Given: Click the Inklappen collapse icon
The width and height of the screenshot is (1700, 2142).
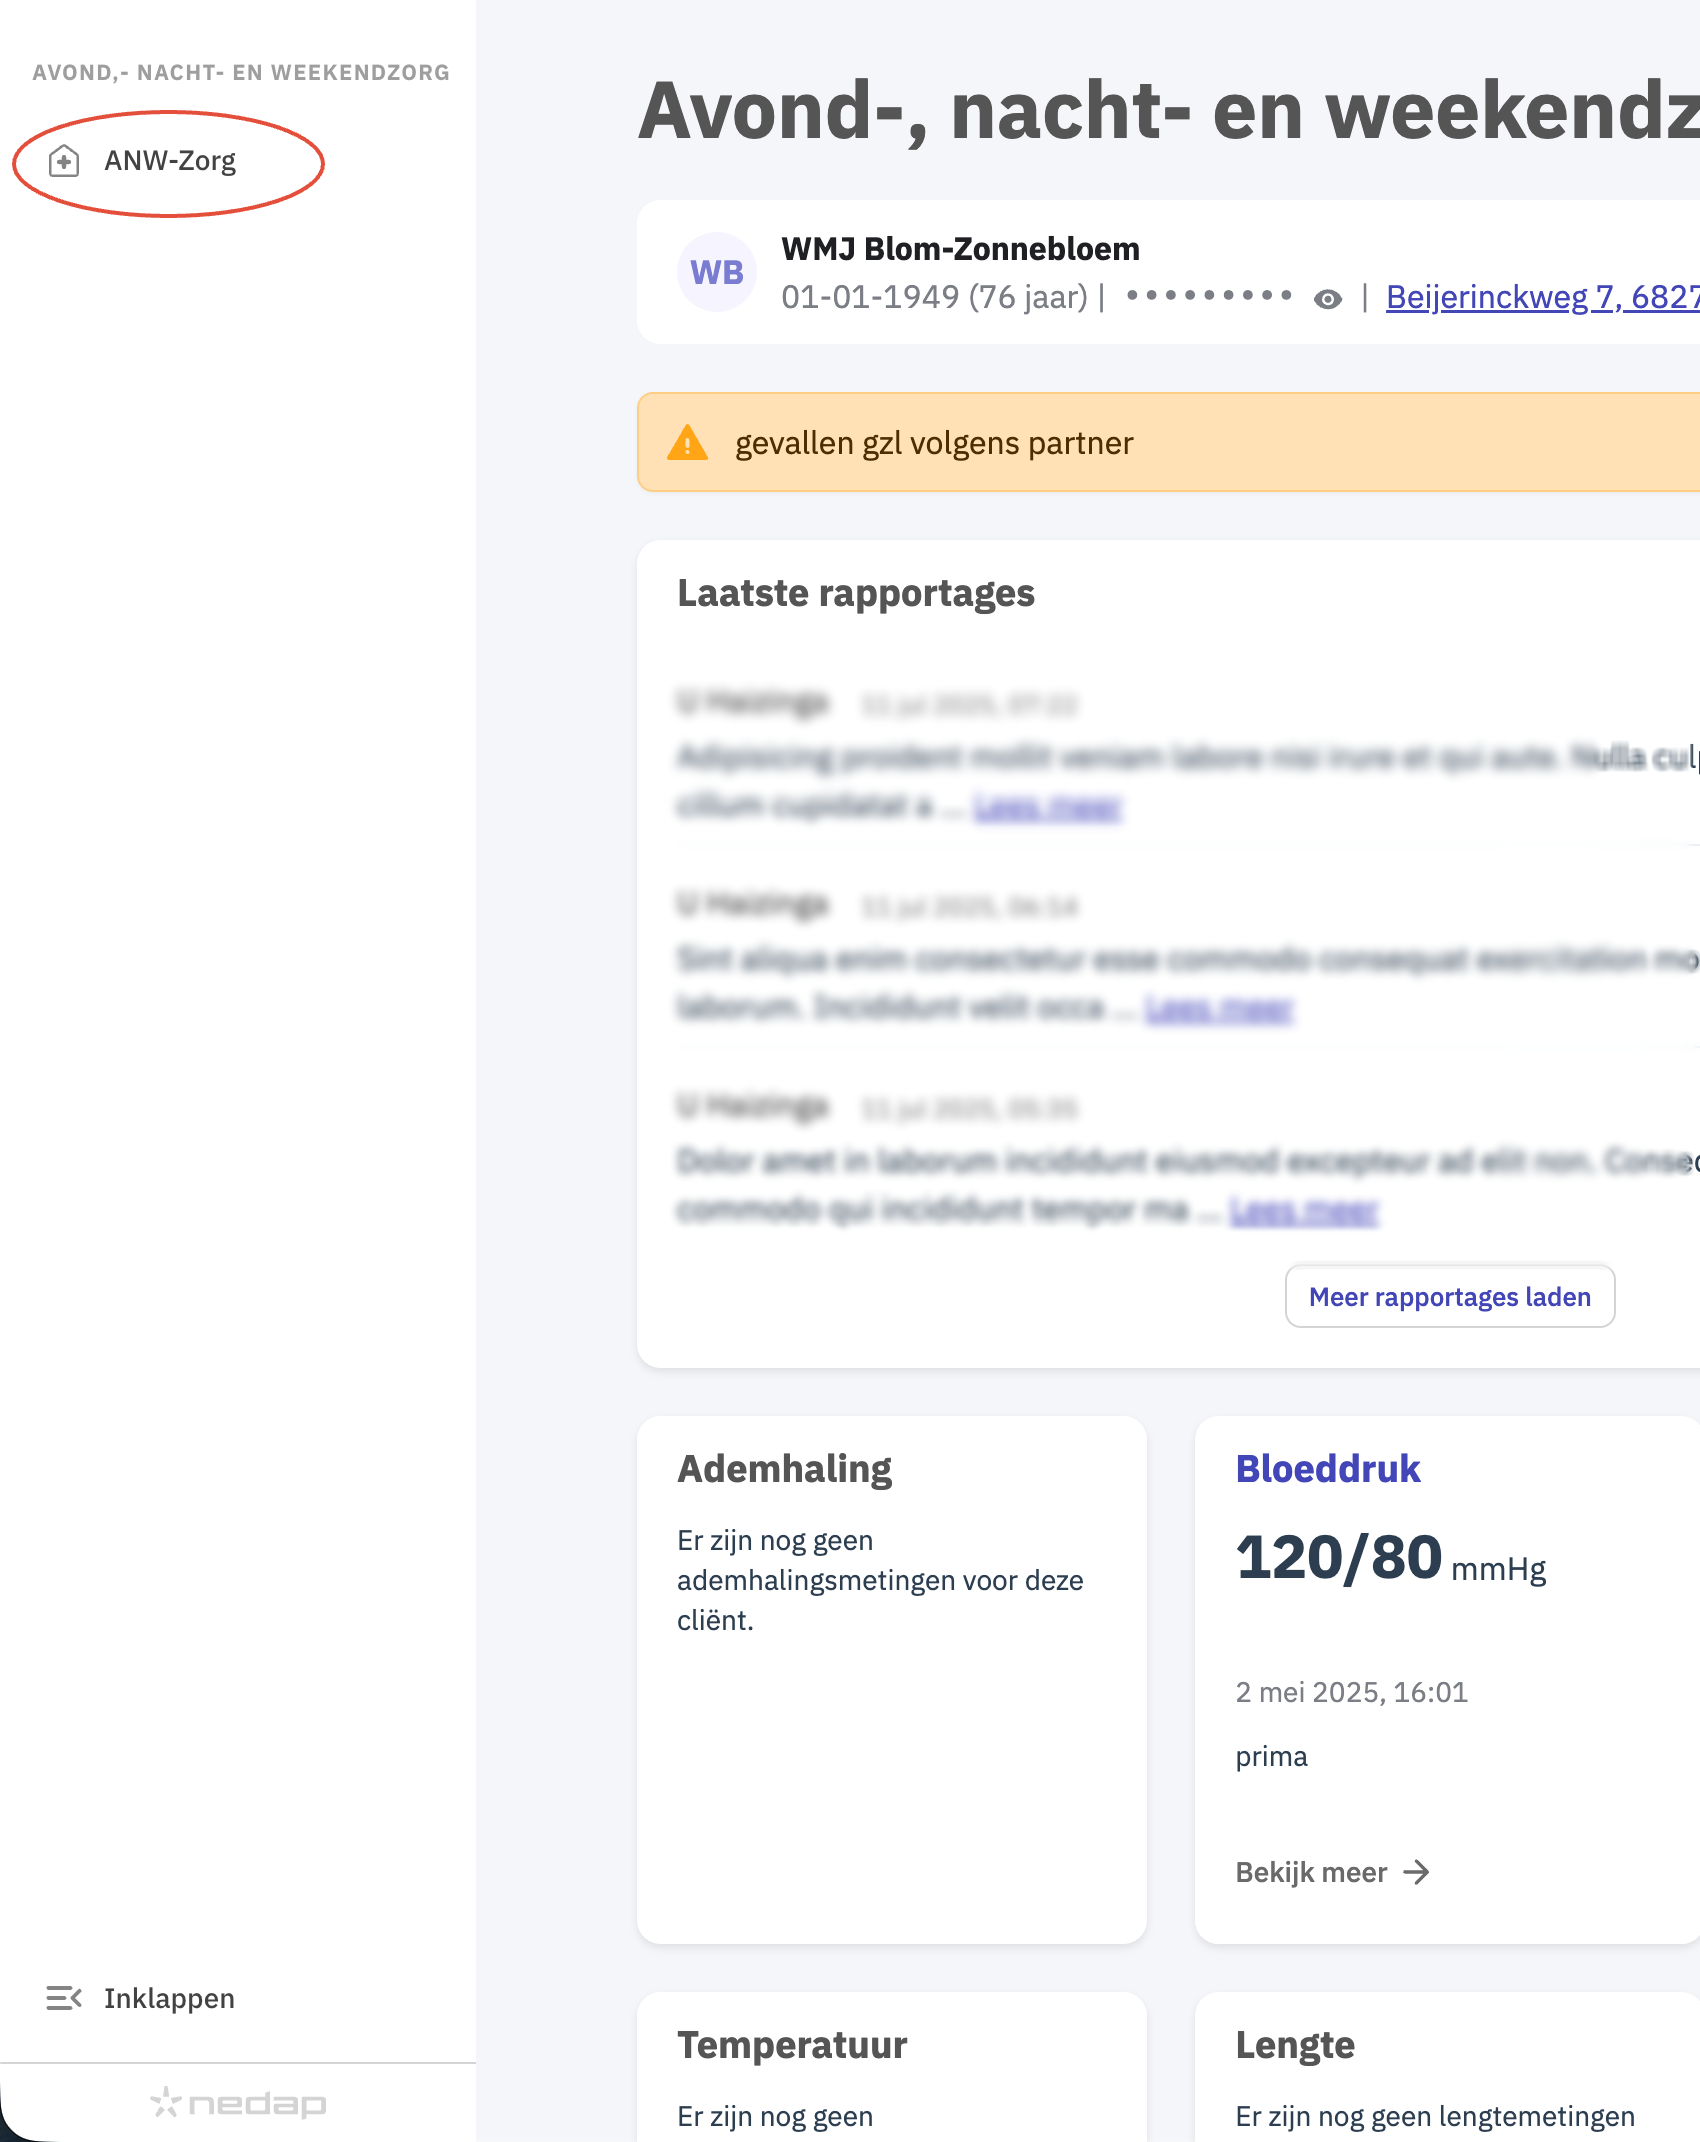Looking at the screenshot, I should tap(64, 1999).
